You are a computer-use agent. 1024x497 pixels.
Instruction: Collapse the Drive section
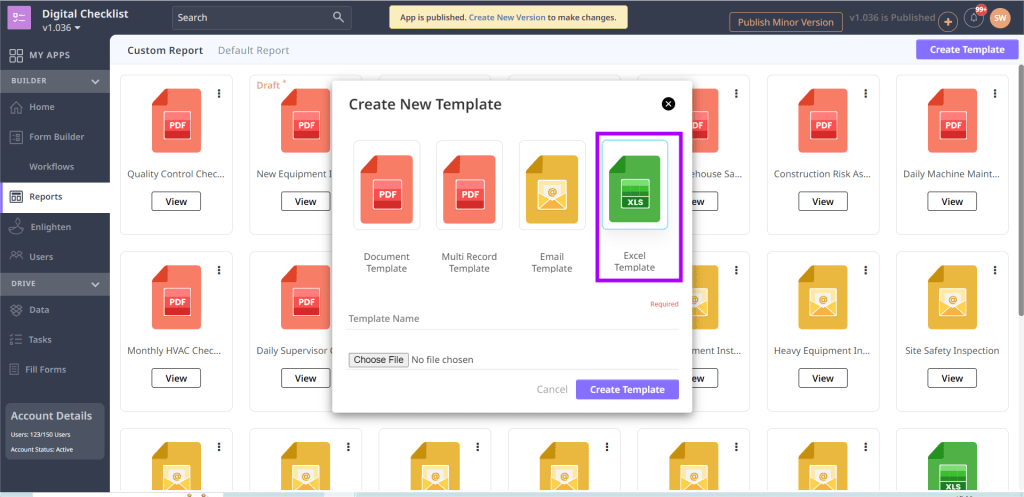point(96,285)
